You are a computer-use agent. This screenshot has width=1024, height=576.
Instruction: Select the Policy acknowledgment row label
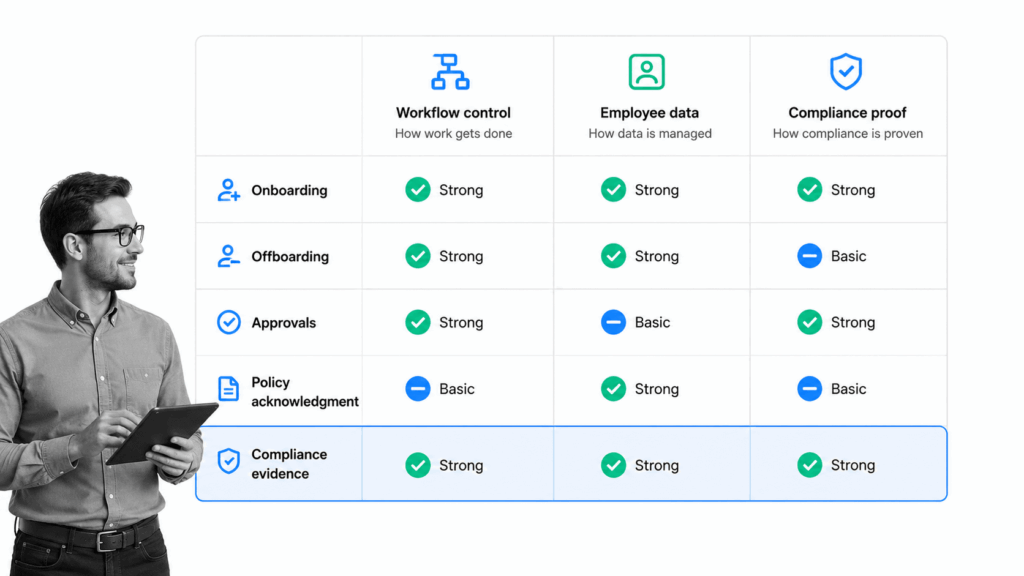point(304,391)
